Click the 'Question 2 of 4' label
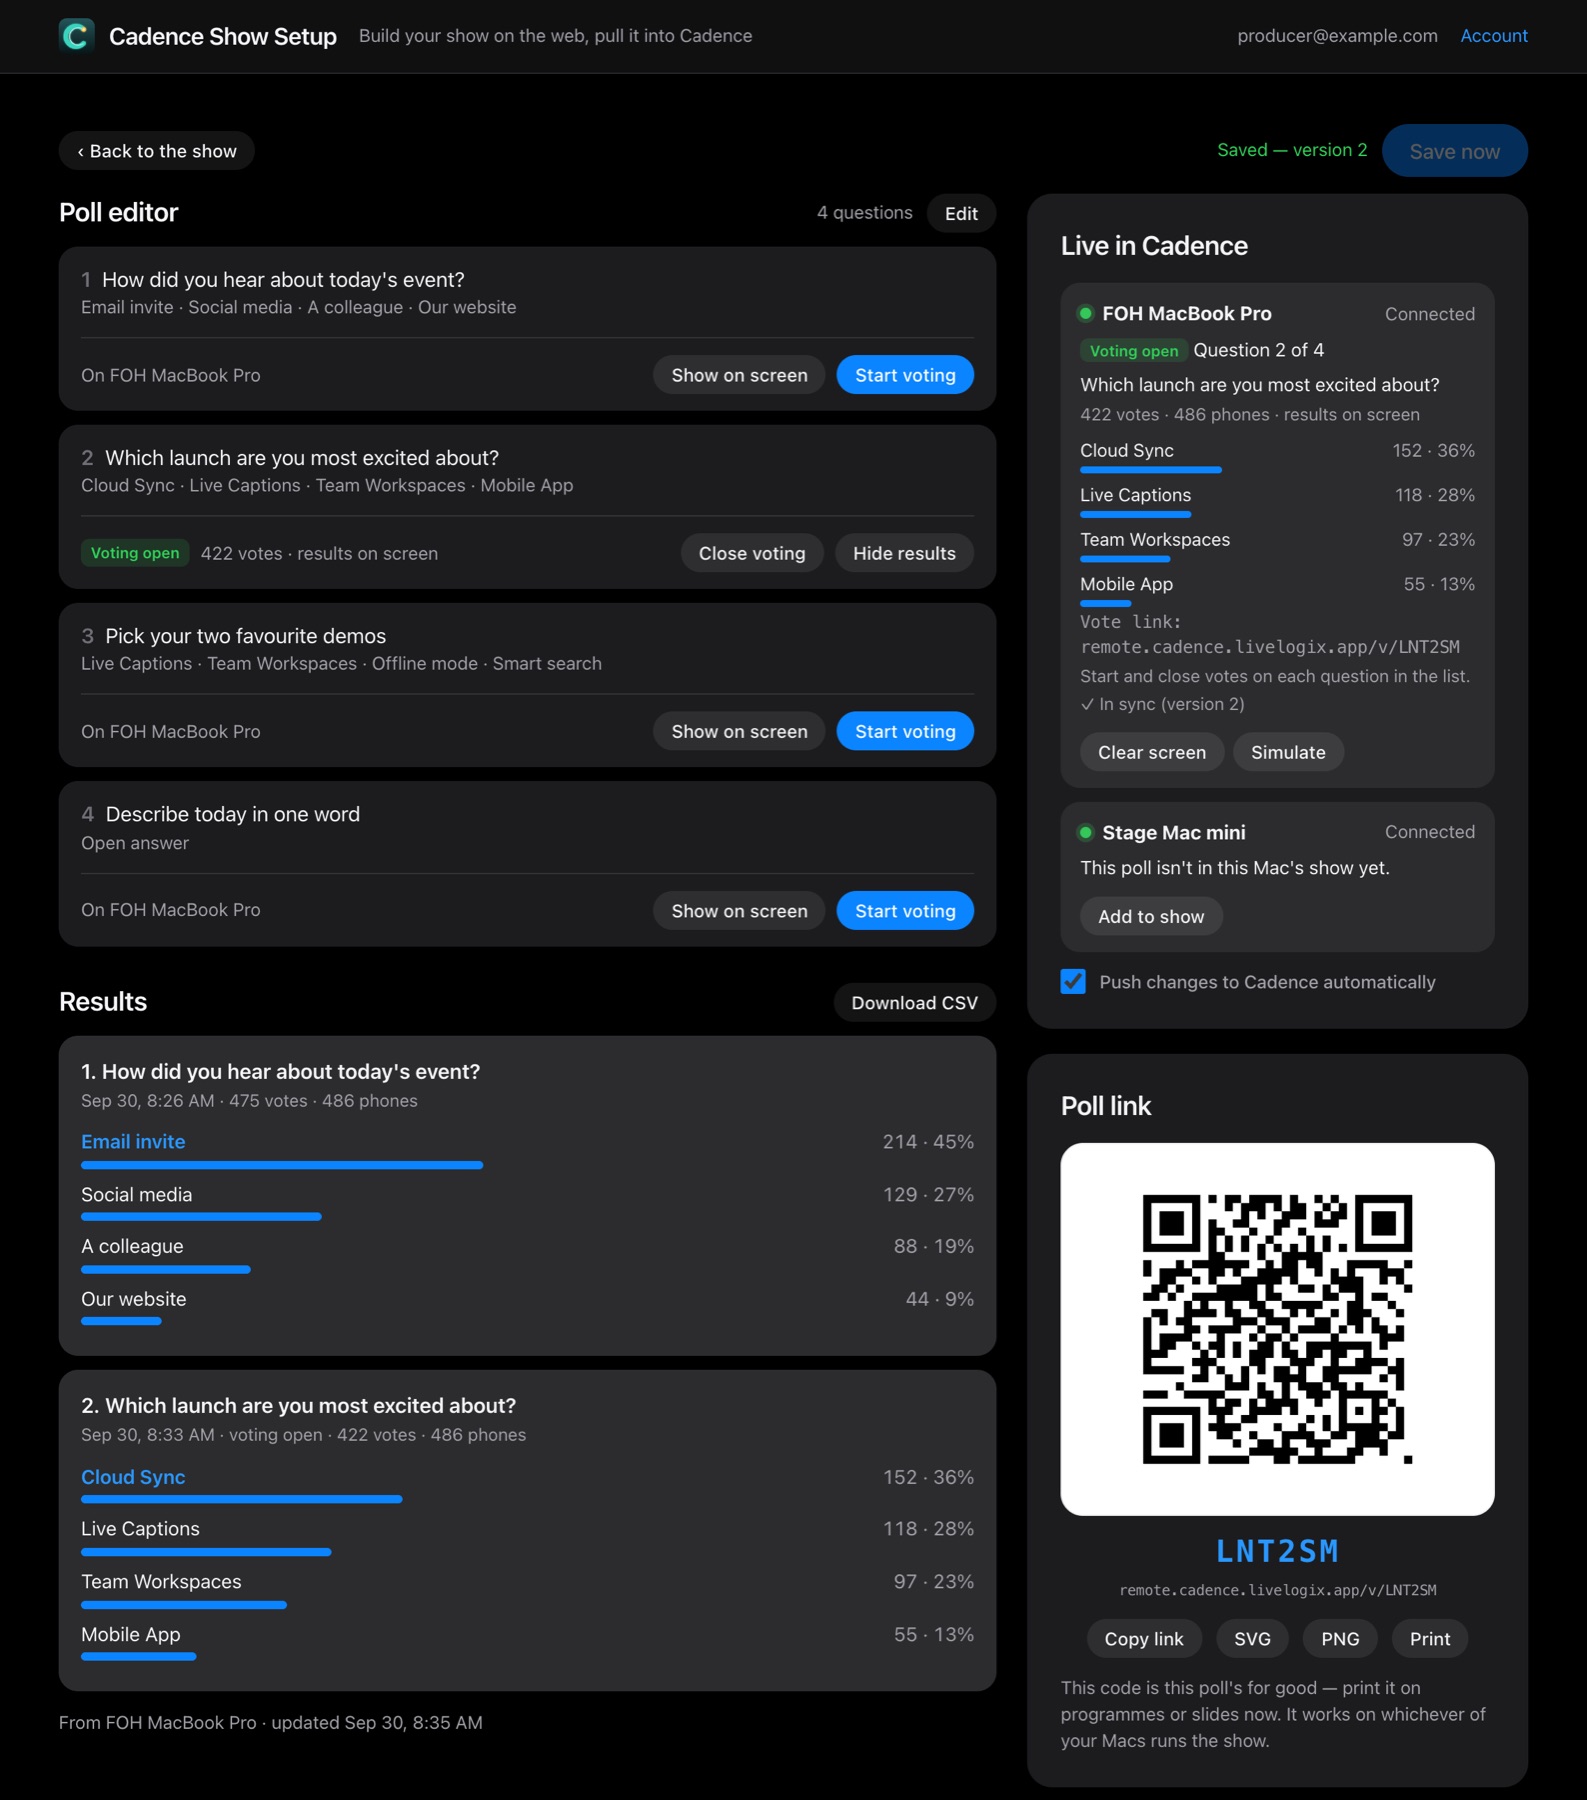This screenshot has width=1587, height=1800. pyautogui.click(x=1258, y=350)
